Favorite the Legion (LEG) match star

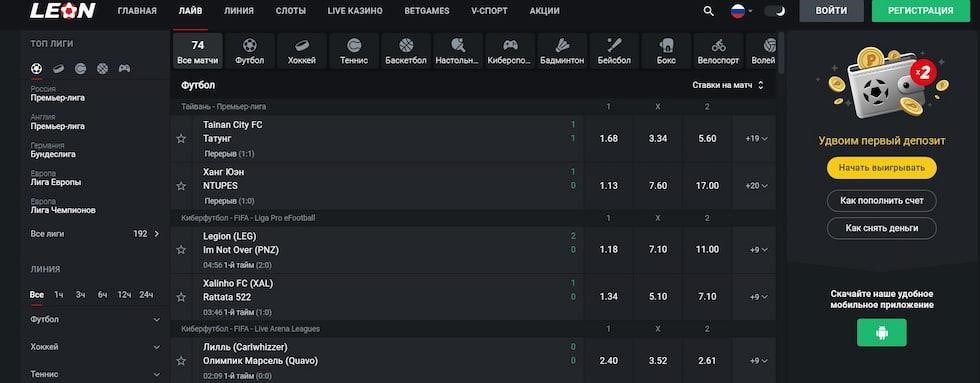181,249
